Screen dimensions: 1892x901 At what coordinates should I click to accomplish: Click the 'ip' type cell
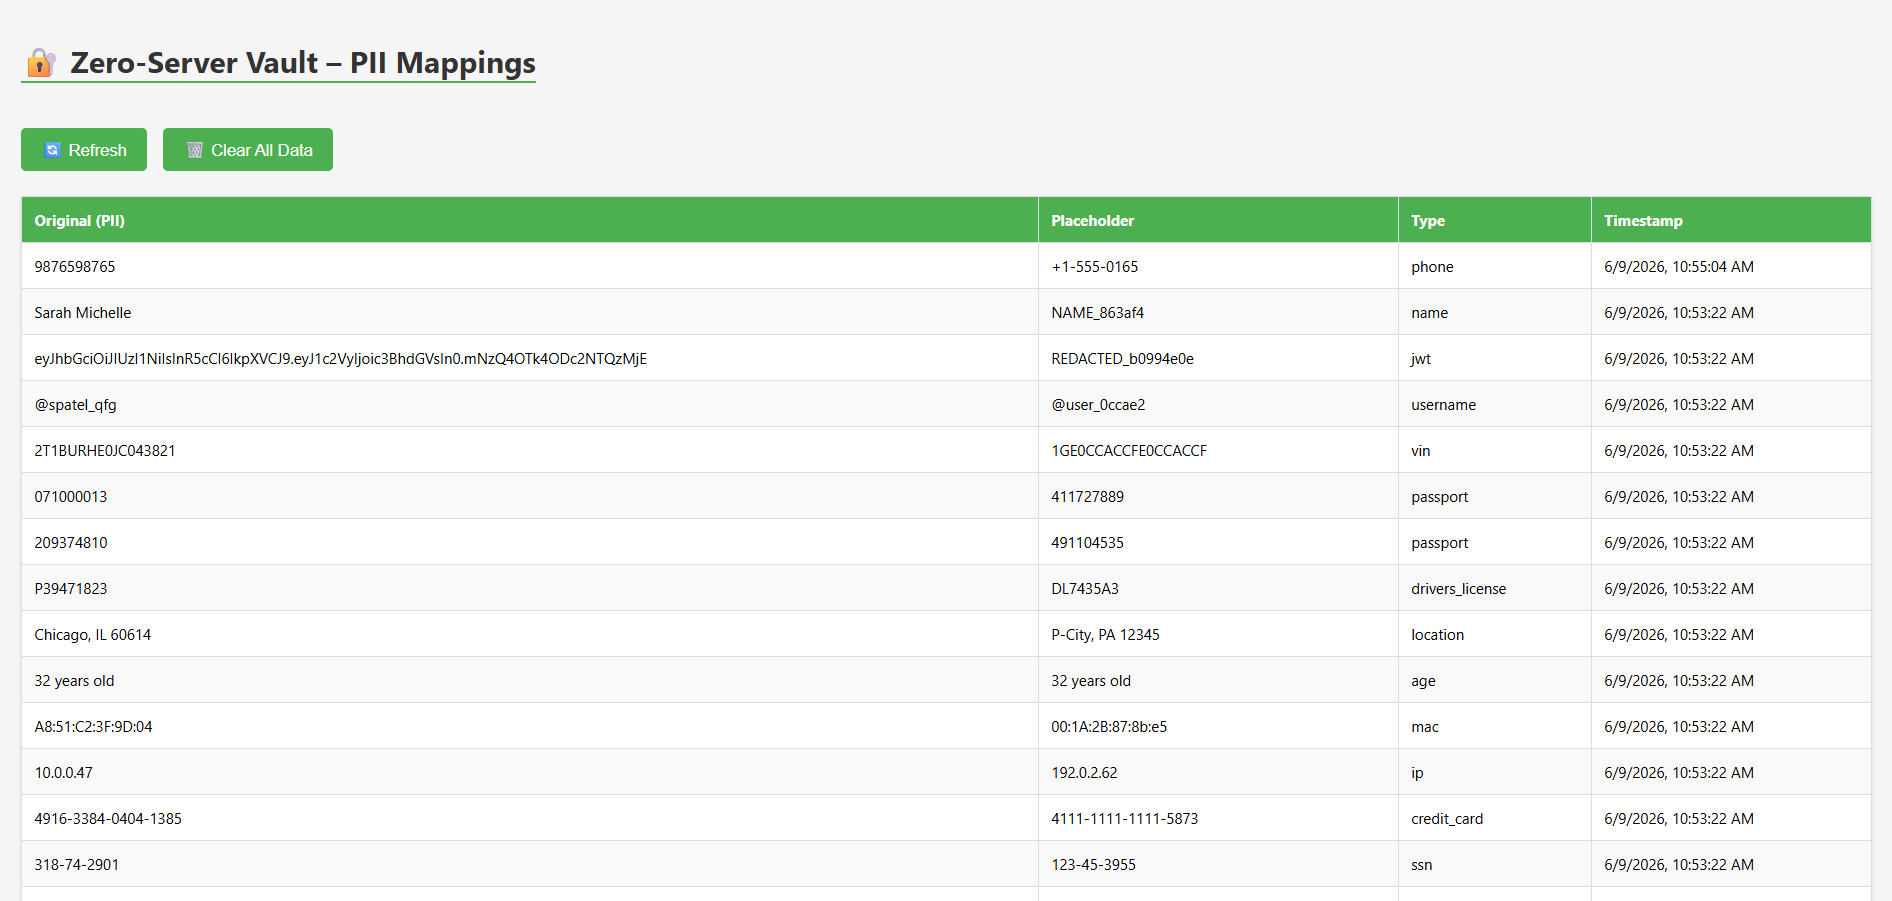pos(1495,773)
